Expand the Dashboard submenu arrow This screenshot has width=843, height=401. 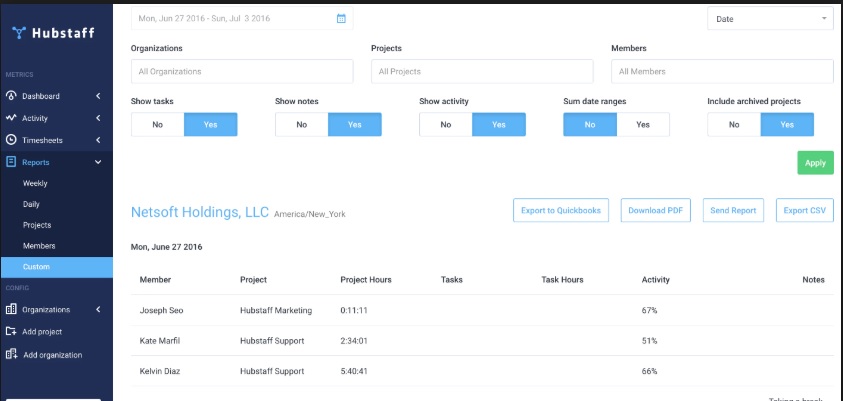click(x=98, y=96)
